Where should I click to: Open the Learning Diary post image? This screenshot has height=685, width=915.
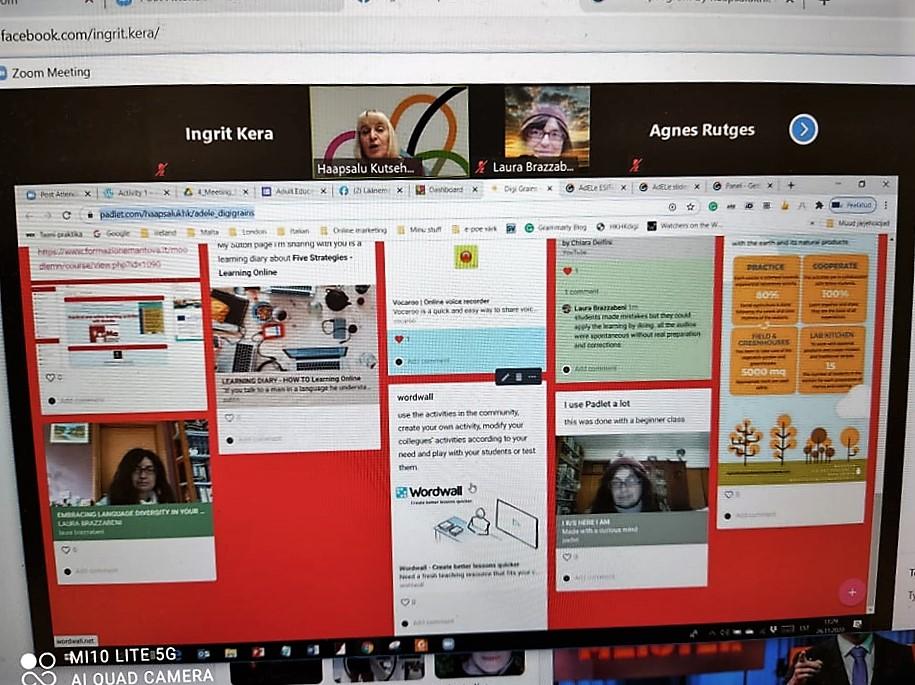pos(296,328)
